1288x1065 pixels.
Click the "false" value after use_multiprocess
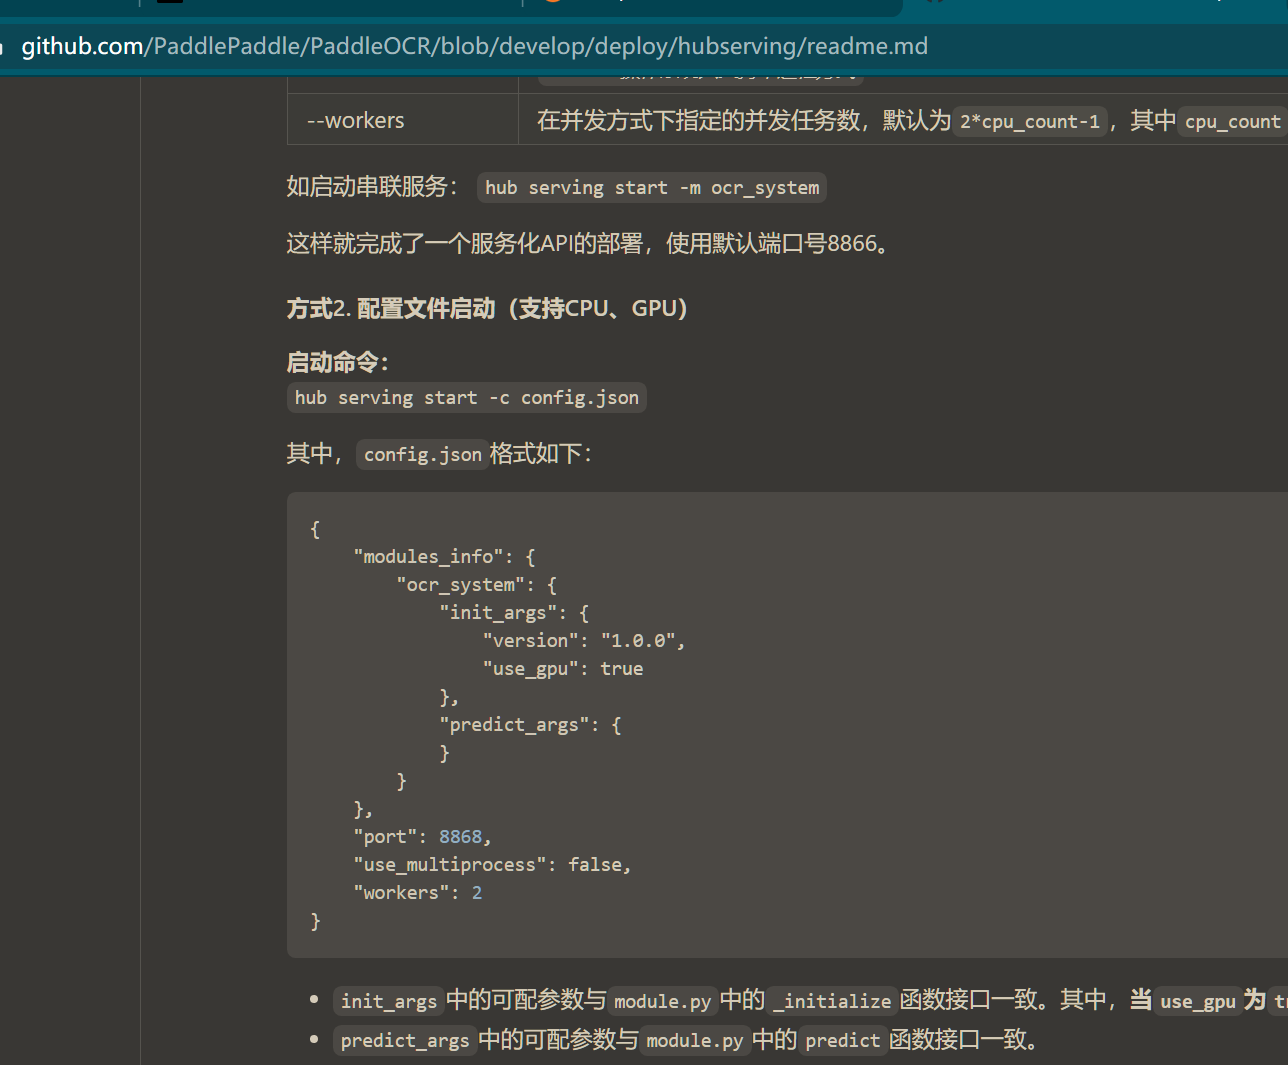click(595, 865)
